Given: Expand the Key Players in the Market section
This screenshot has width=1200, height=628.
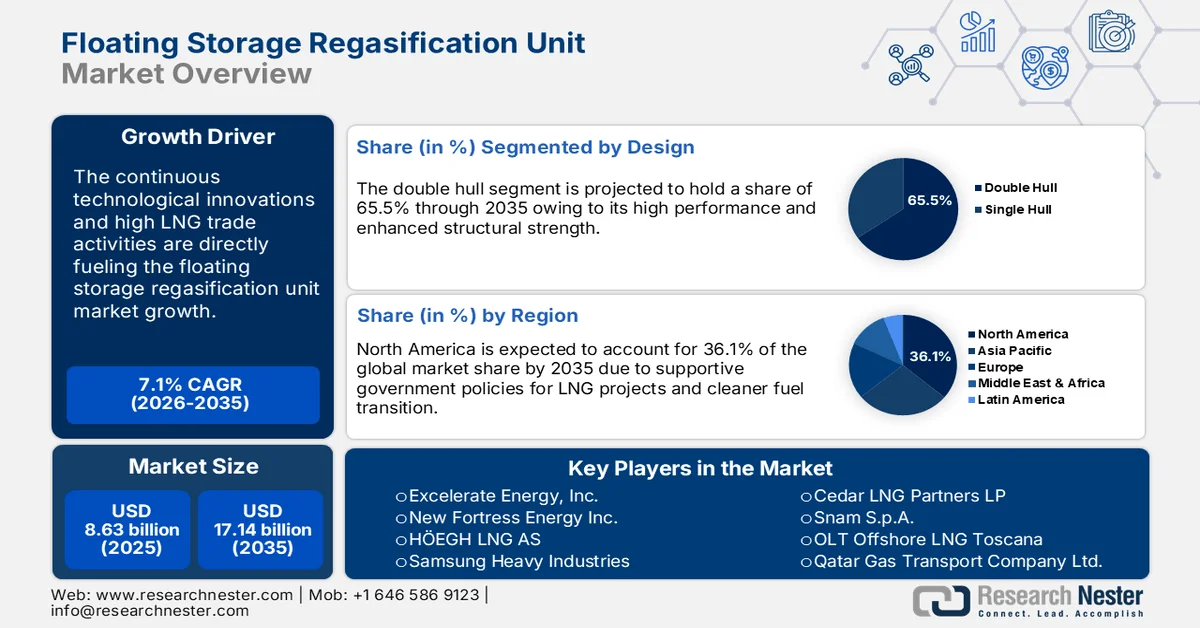Looking at the screenshot, I should tap(700, 468).
